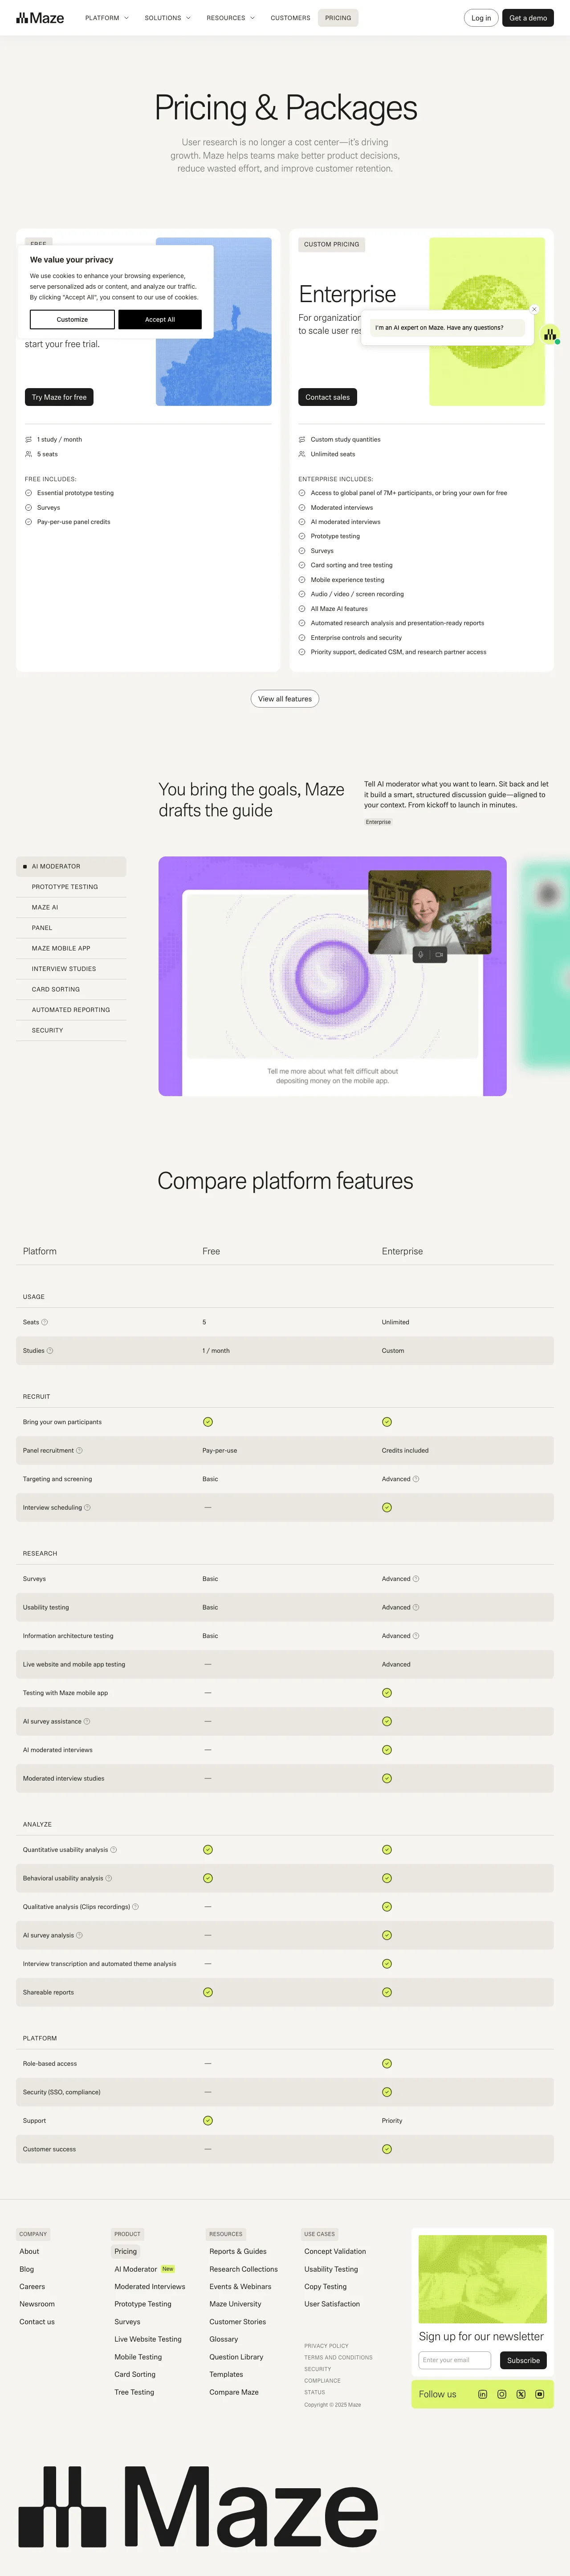Expand the Platform navigation dropdown
Image resolution: width=570 pixels, height=2576 pixels.
click(x=107, y=18)
